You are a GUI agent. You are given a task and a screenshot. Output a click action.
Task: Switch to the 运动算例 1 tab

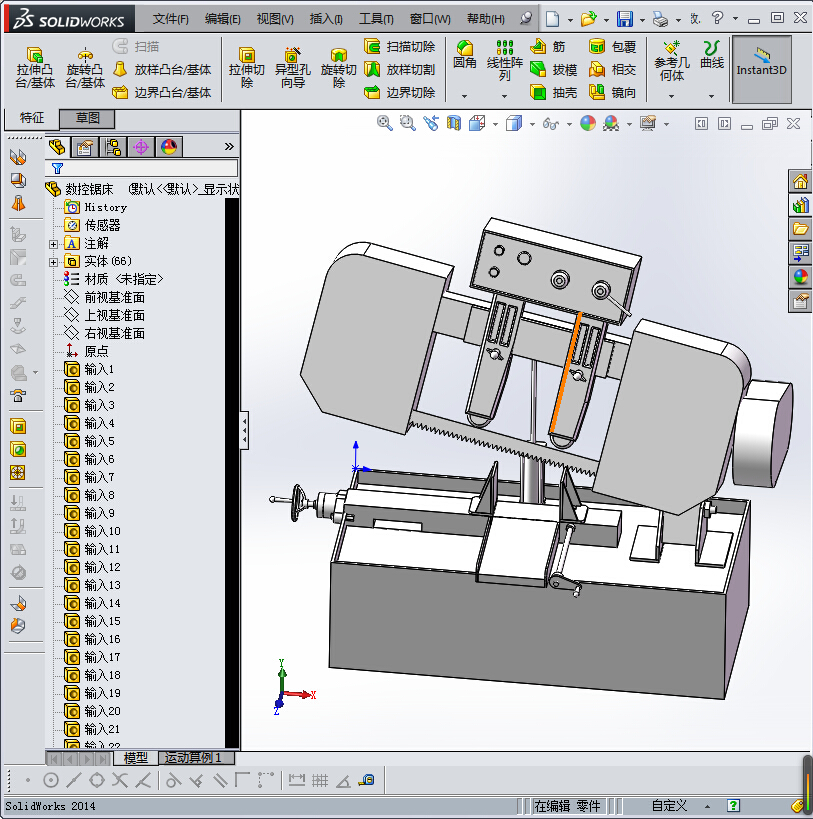[196, 757]
